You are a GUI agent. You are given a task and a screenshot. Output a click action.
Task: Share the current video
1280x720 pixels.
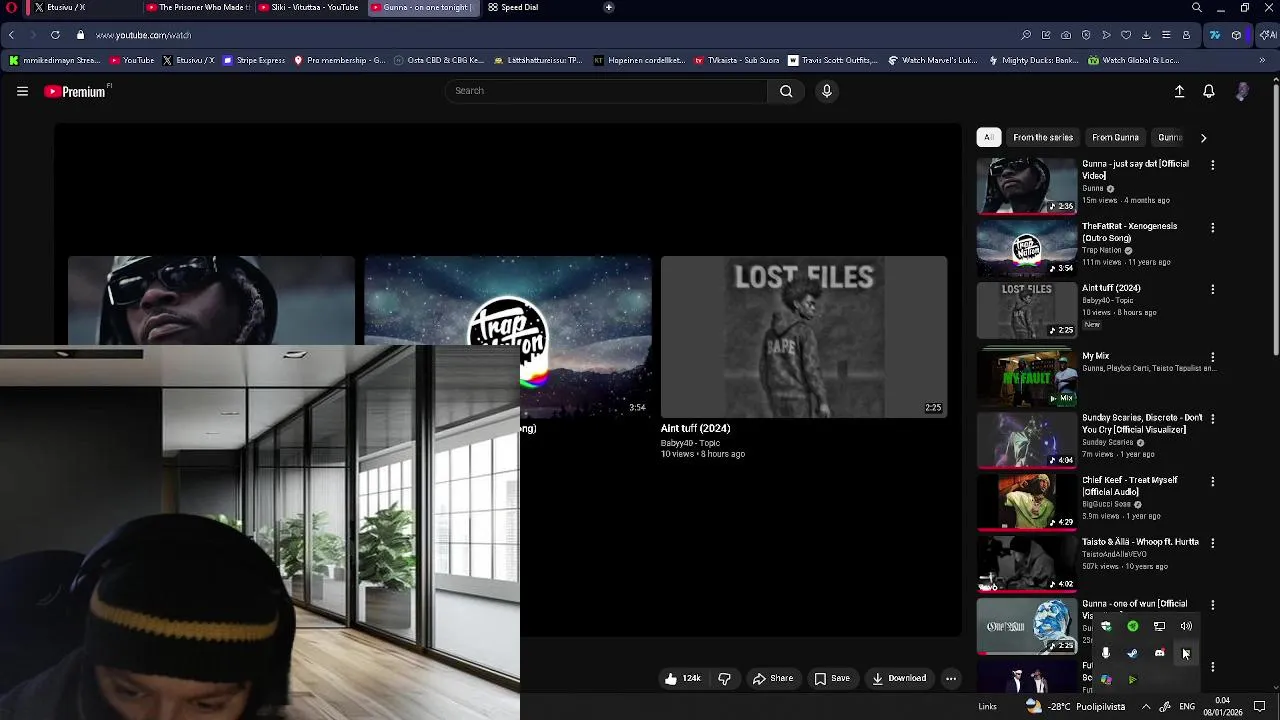coord(773,678)
